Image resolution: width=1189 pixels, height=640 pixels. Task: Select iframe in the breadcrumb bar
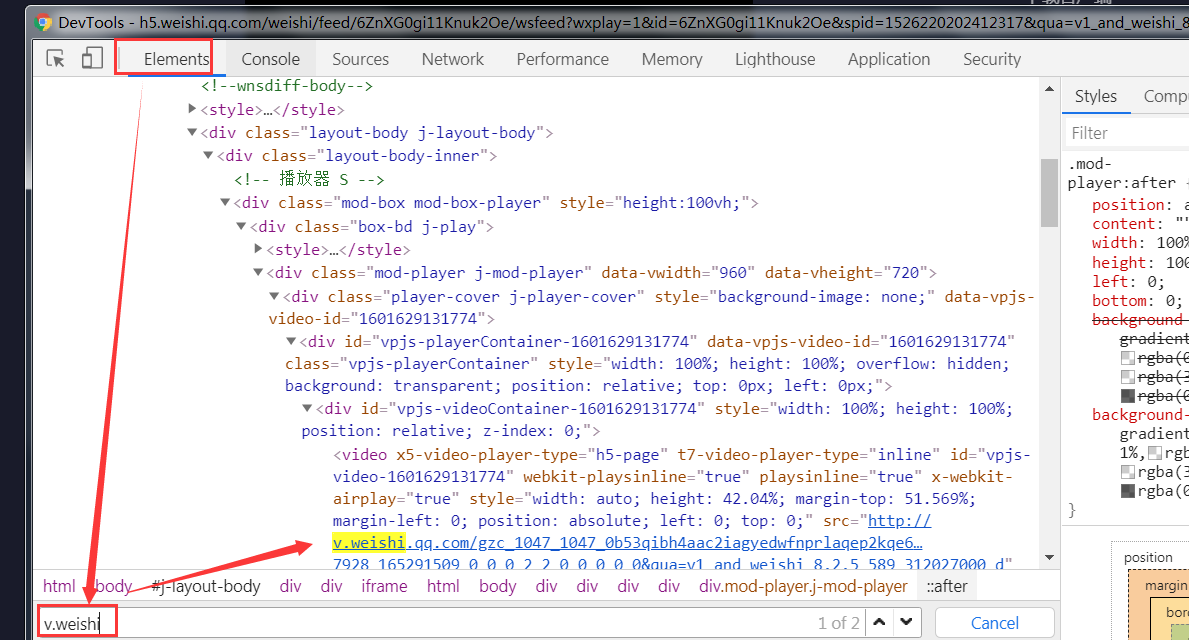[x=384, y=586]
